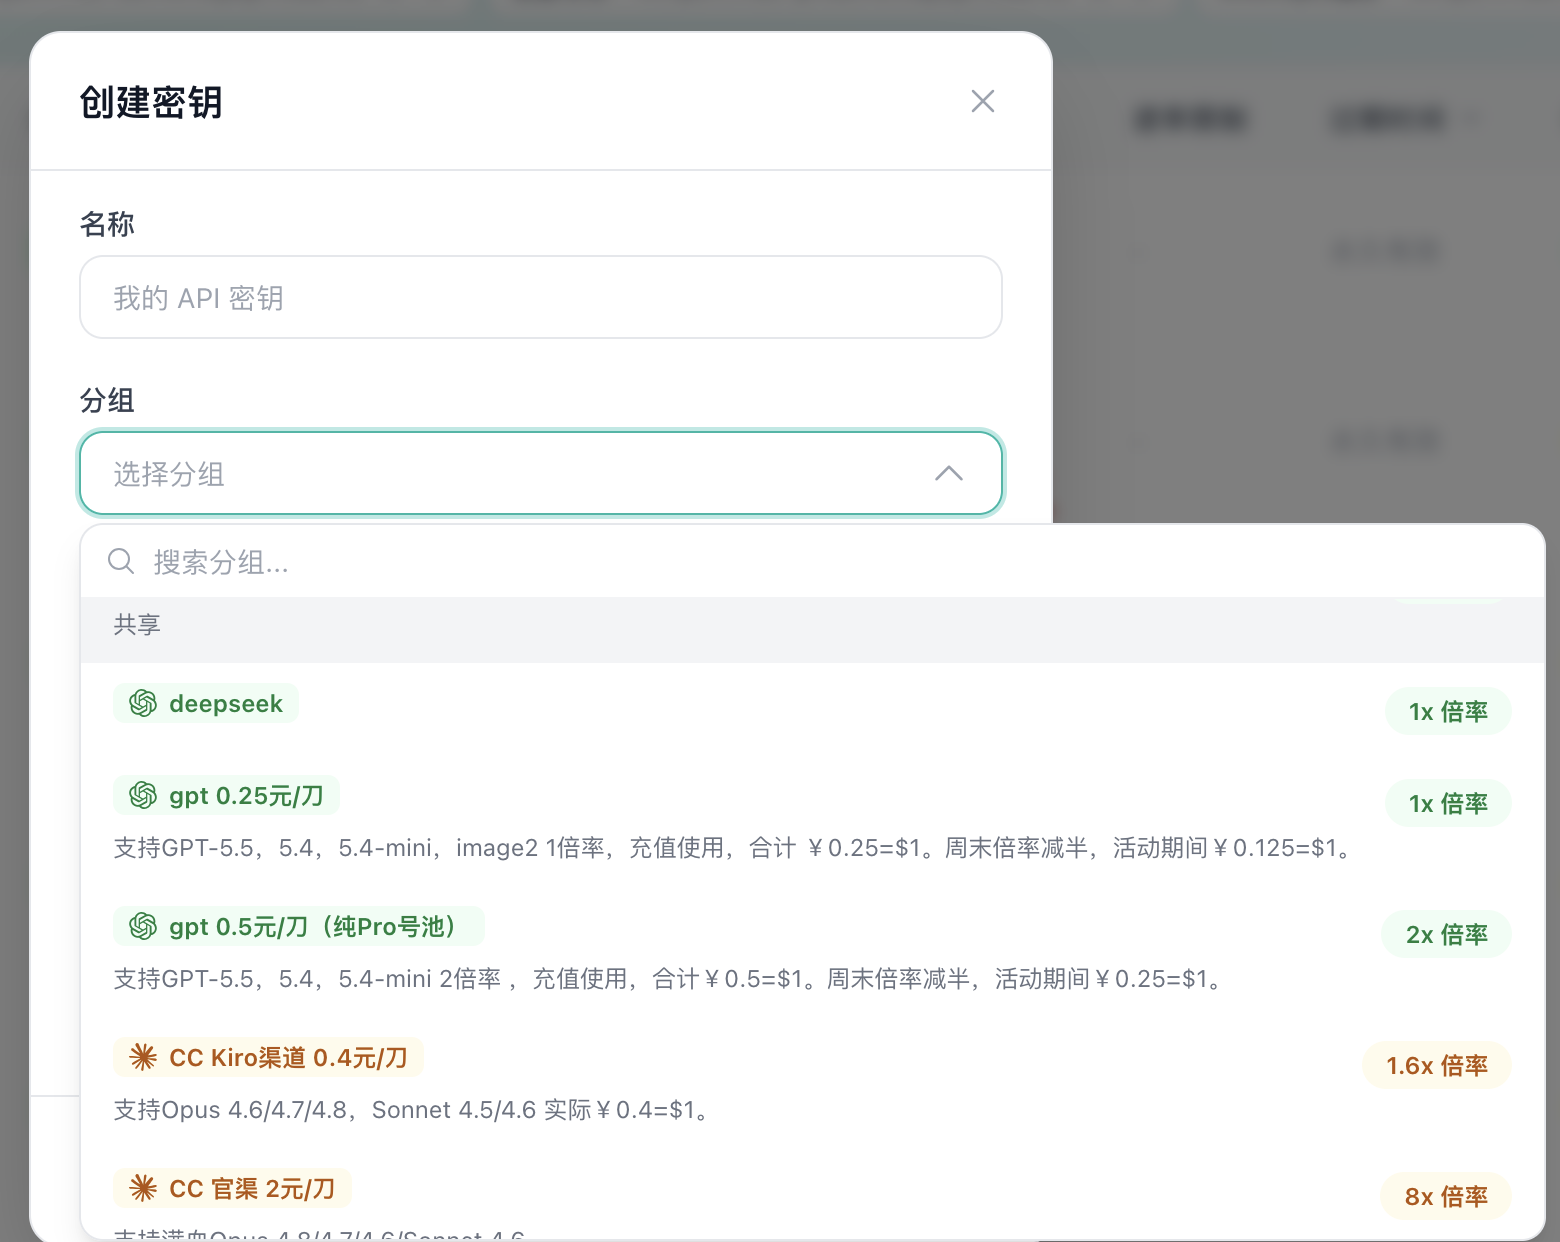1560x1242 pixels.
Task: Select gpt 0.5元/刀（纯Pro号池）group
Action: coord(299,927)
